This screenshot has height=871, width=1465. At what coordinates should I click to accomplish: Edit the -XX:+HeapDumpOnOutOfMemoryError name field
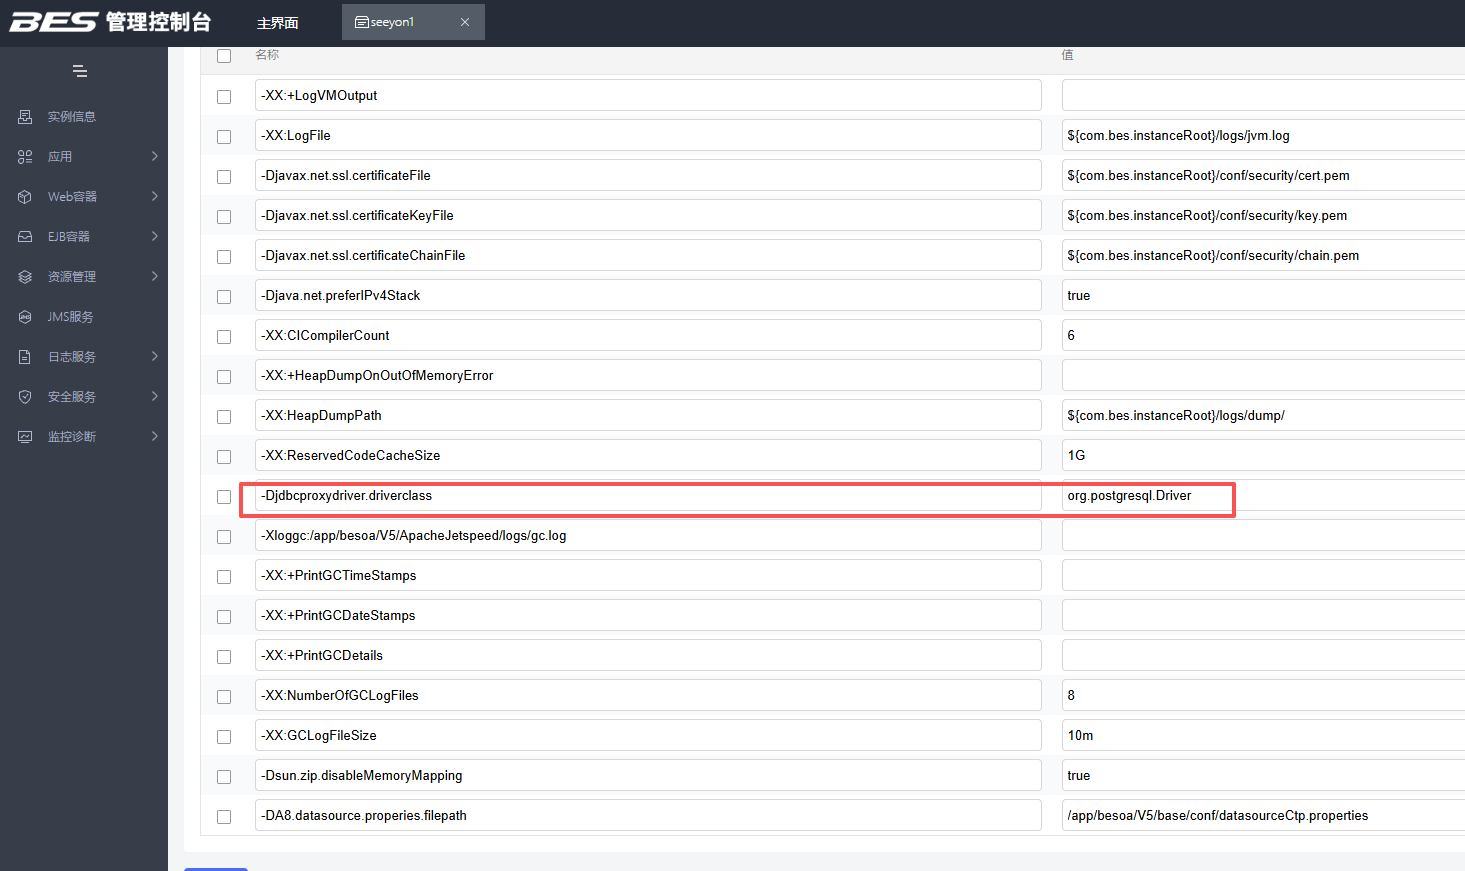[x=648, y=375]
